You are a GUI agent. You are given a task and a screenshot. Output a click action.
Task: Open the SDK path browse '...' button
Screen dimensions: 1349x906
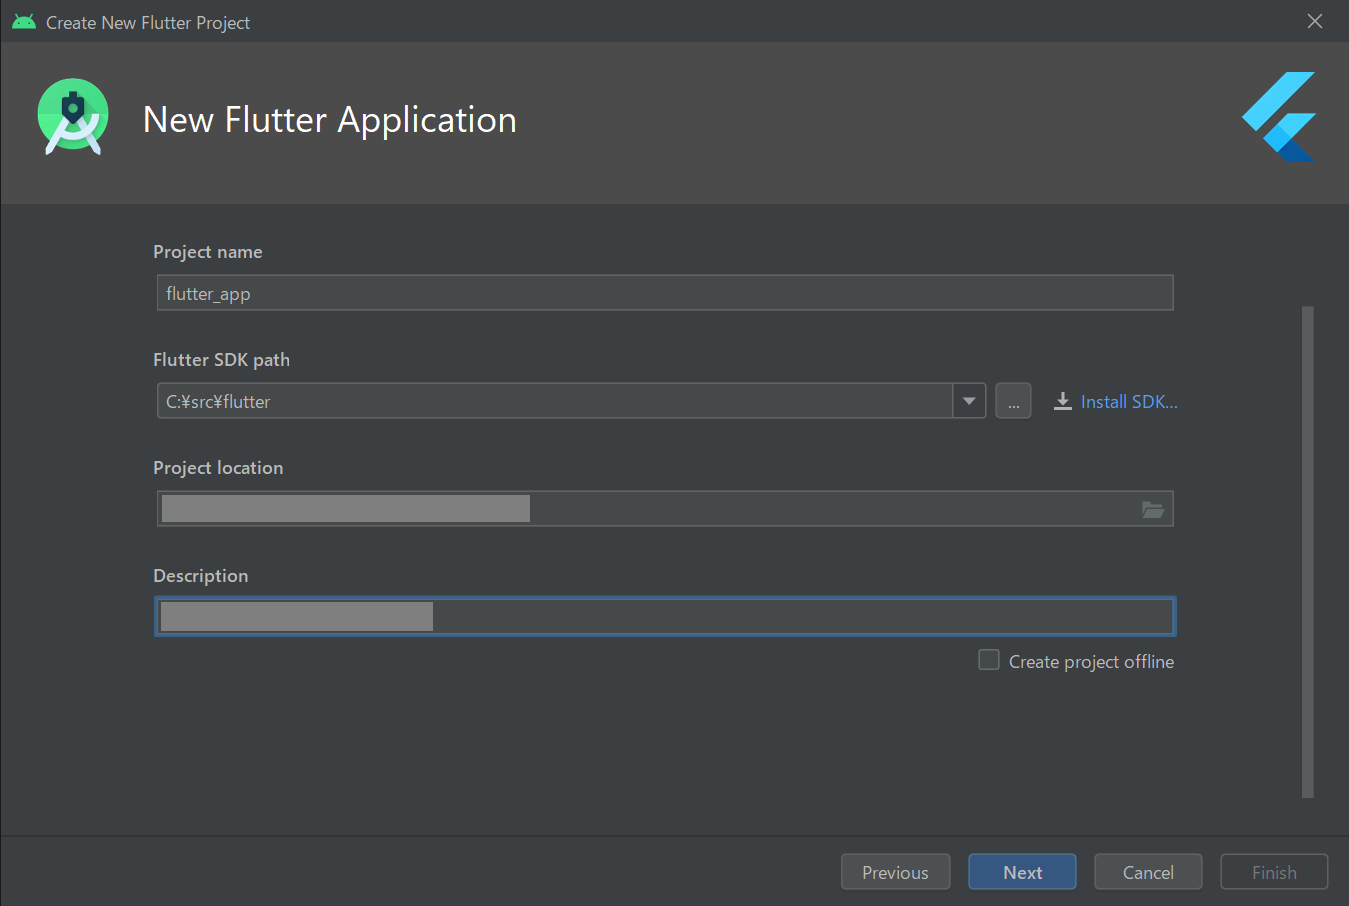click(x=1013, y=401)
